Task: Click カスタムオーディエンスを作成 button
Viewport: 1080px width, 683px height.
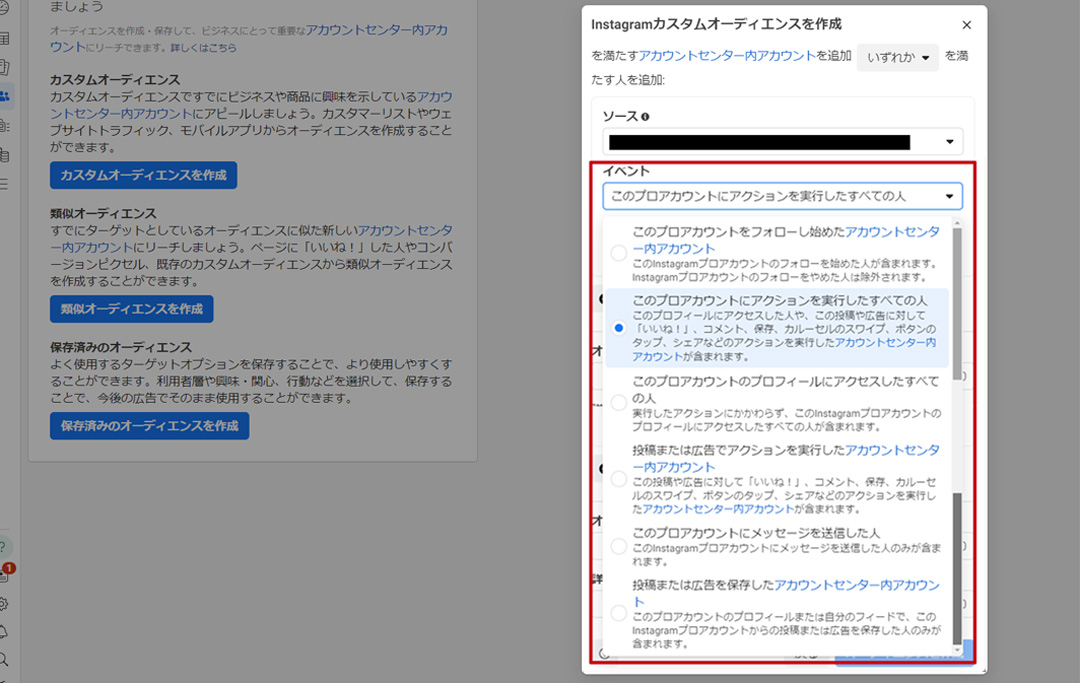Action: pos(143,175)
